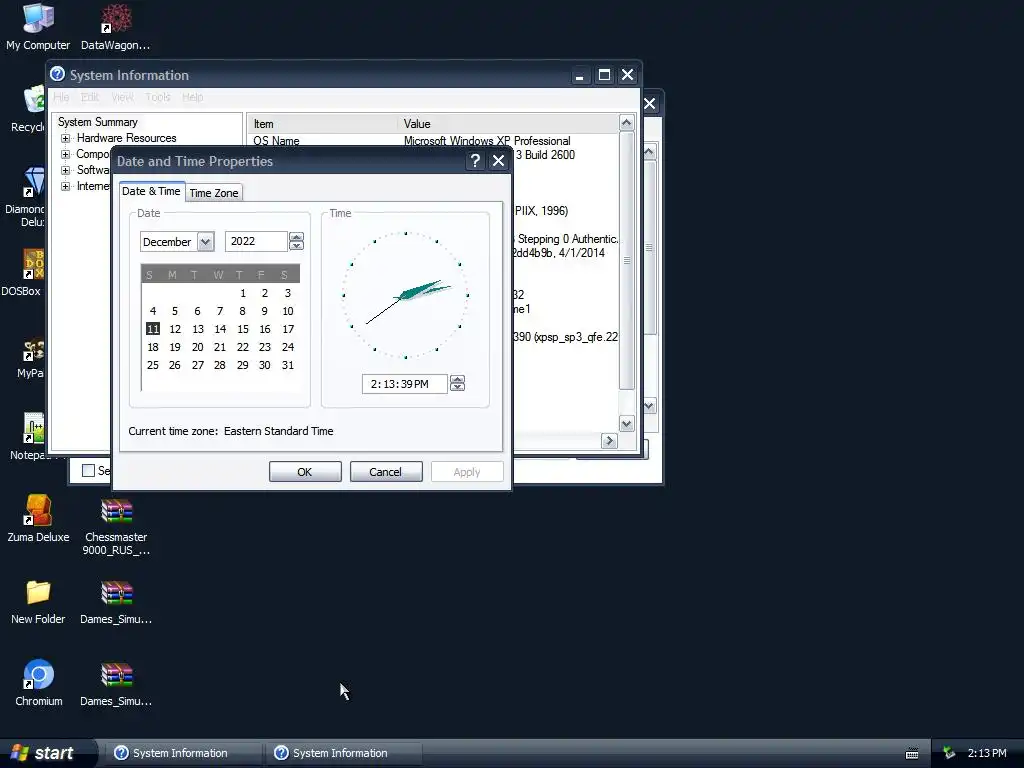
Task: Decrease the year with the down spinner
Action: [x=296, y=246]
